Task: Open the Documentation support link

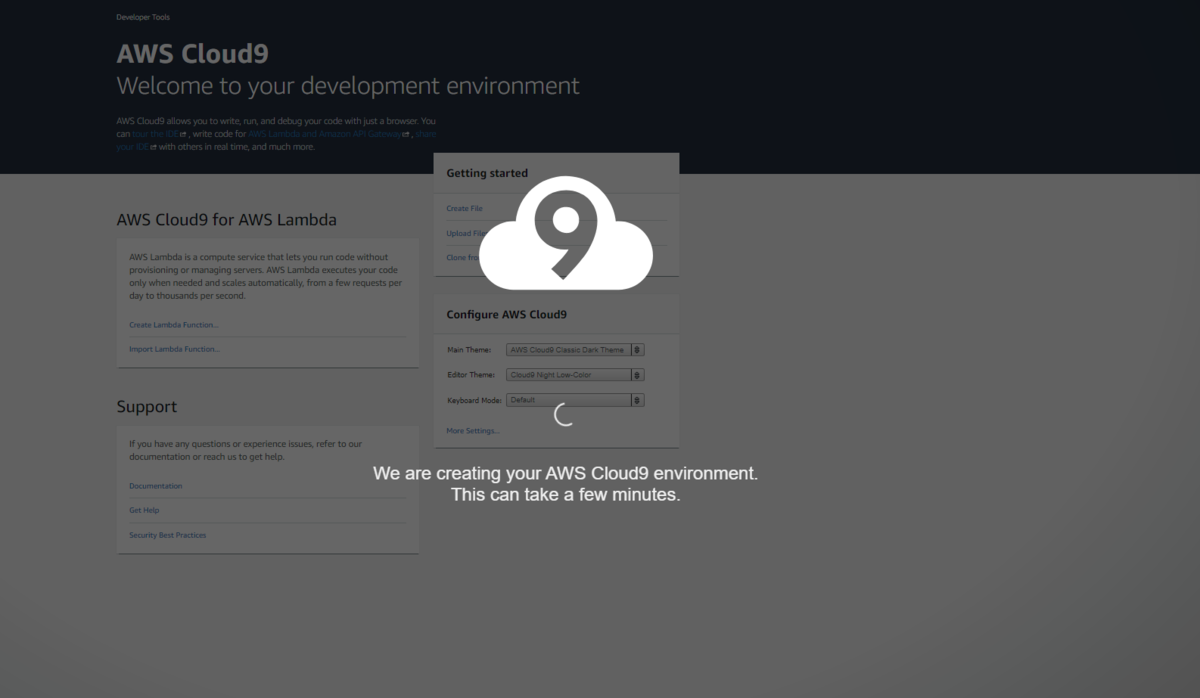Action: 156,486
